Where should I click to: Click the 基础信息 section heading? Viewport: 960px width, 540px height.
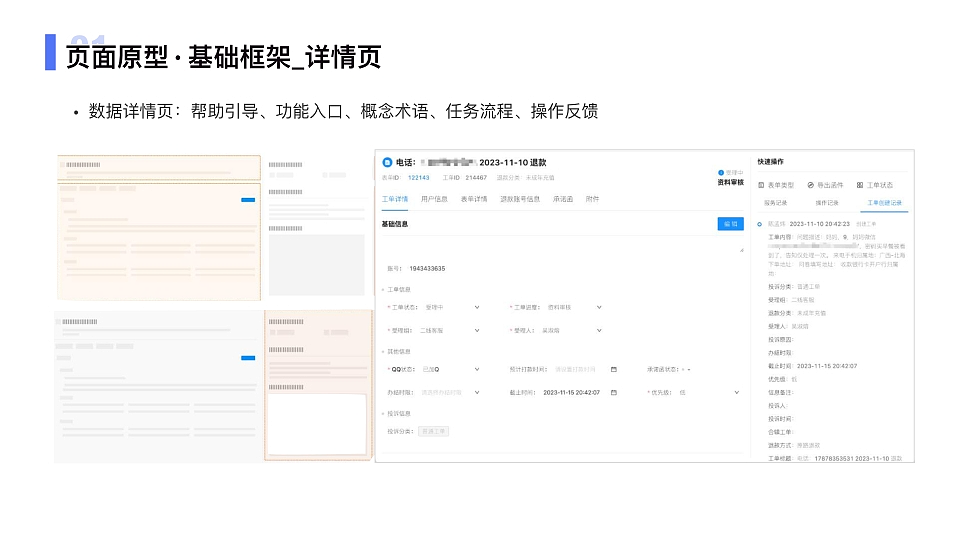pyautogui.click(x=395, y=224)
